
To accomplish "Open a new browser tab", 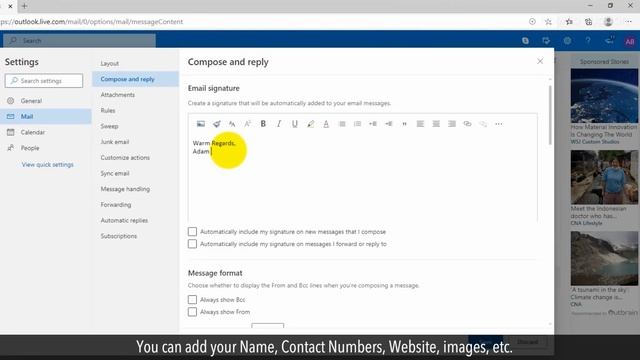I will pyautogui.click(x=24, y=6).
